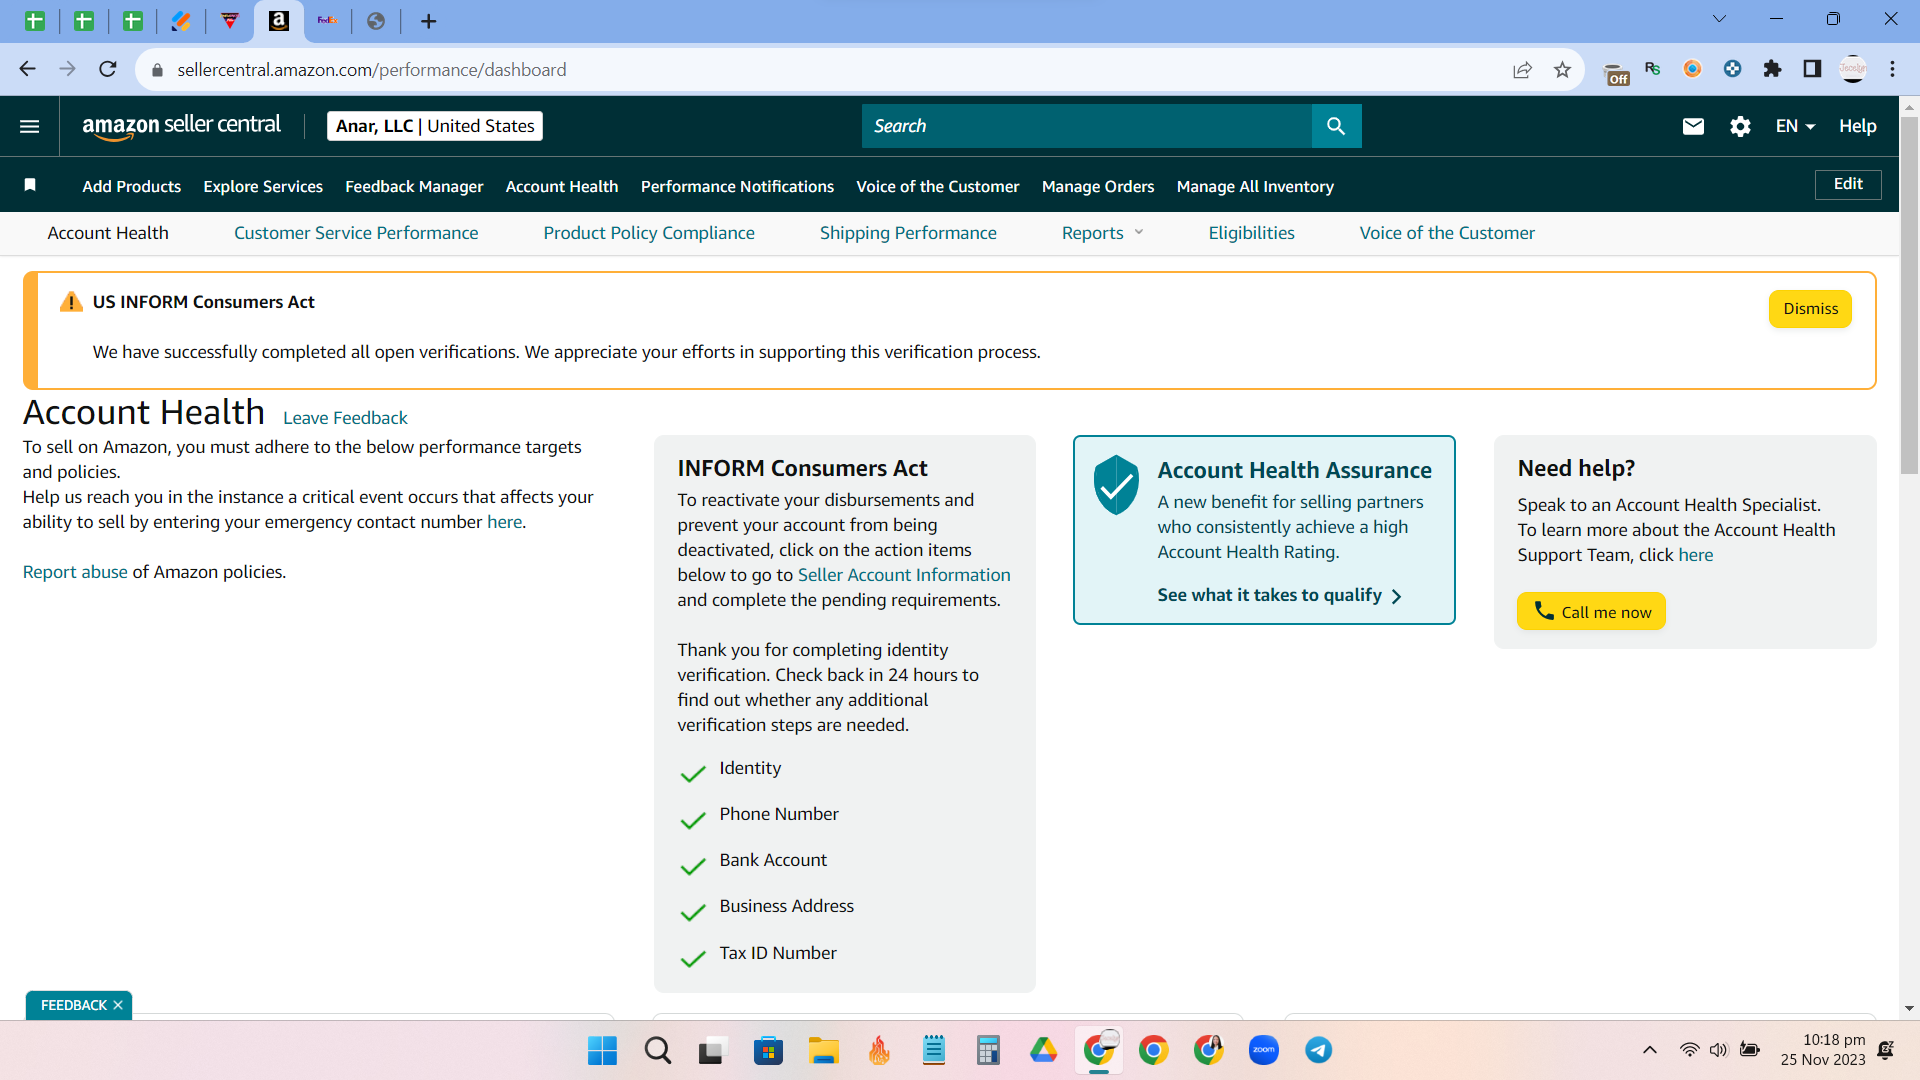
Task: Dismiss the INFORM Consumers Act alert
Action: (1810, 309)
